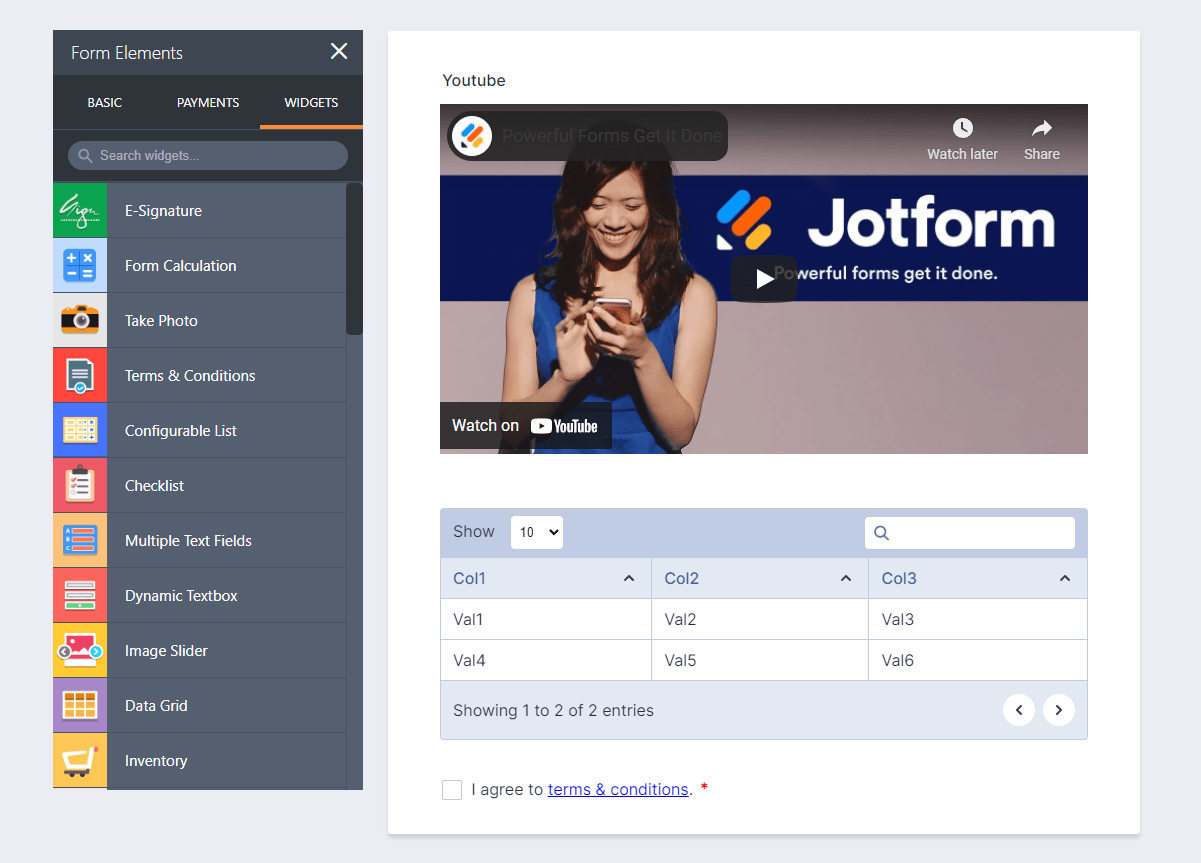Go to next table page
Viewport: 1201px width, 863px height.
click(x=1059, y=710)
